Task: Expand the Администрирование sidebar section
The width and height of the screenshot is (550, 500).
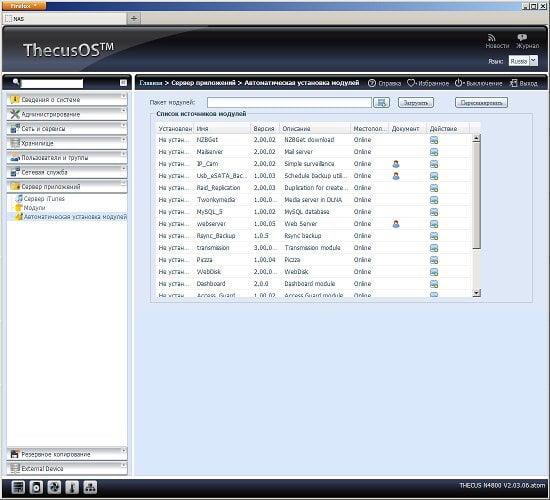Action: (67, 114)
